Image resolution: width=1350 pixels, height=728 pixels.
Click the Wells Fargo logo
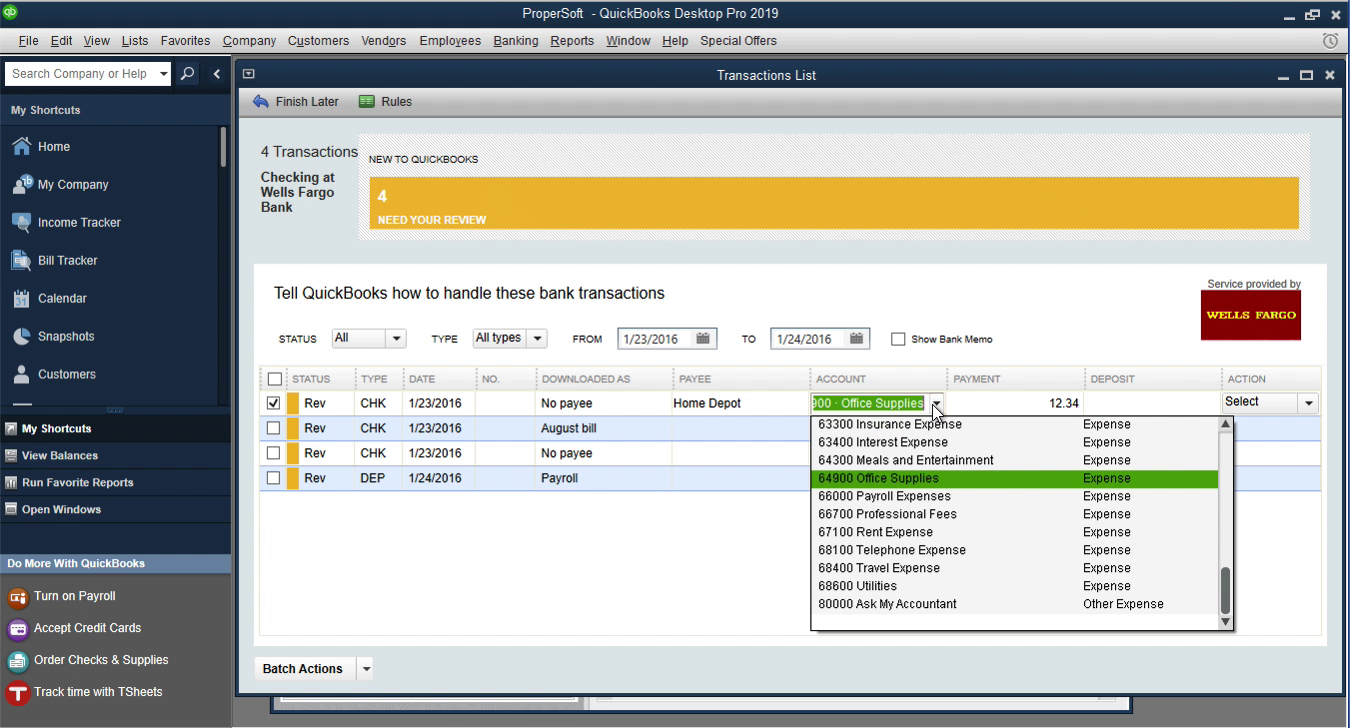pyautogui.click(x=1250, y=315)
